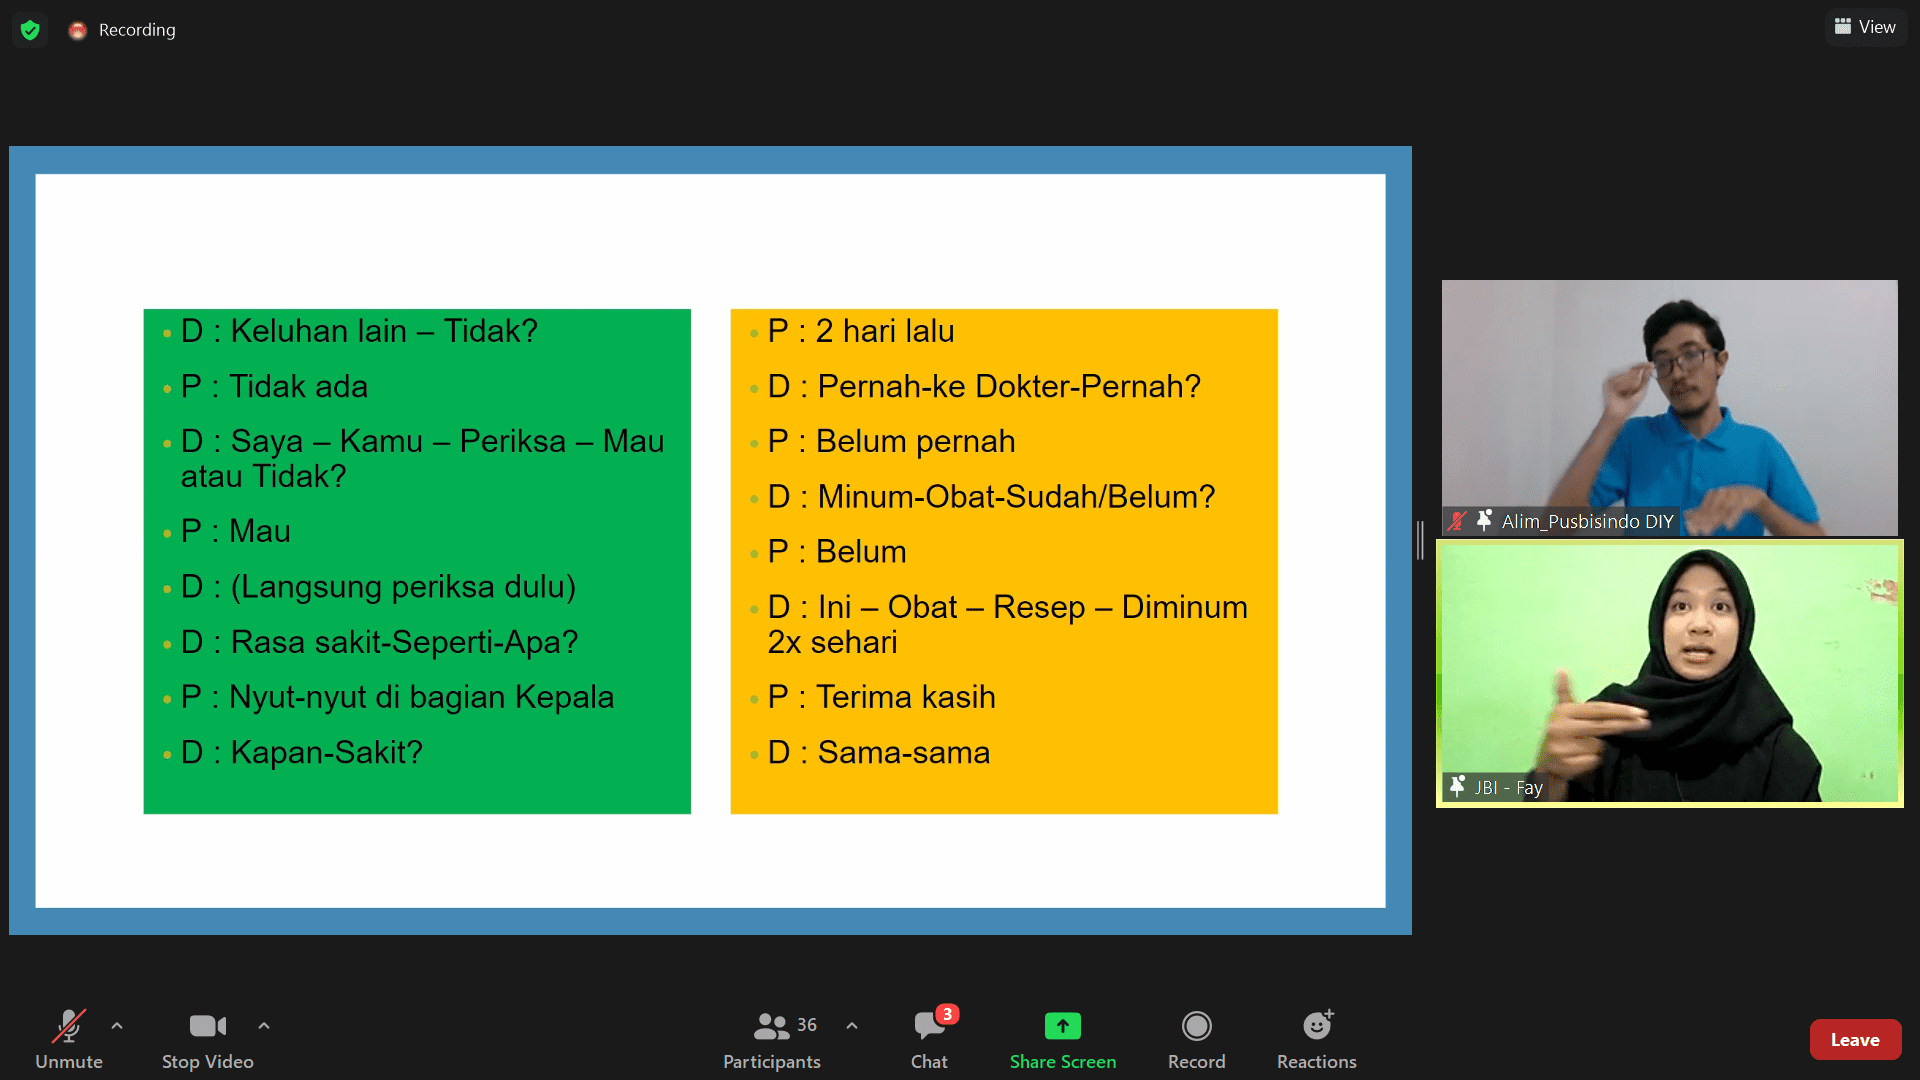Click the unread chat badge showing 3

(x=947, y=1013)
